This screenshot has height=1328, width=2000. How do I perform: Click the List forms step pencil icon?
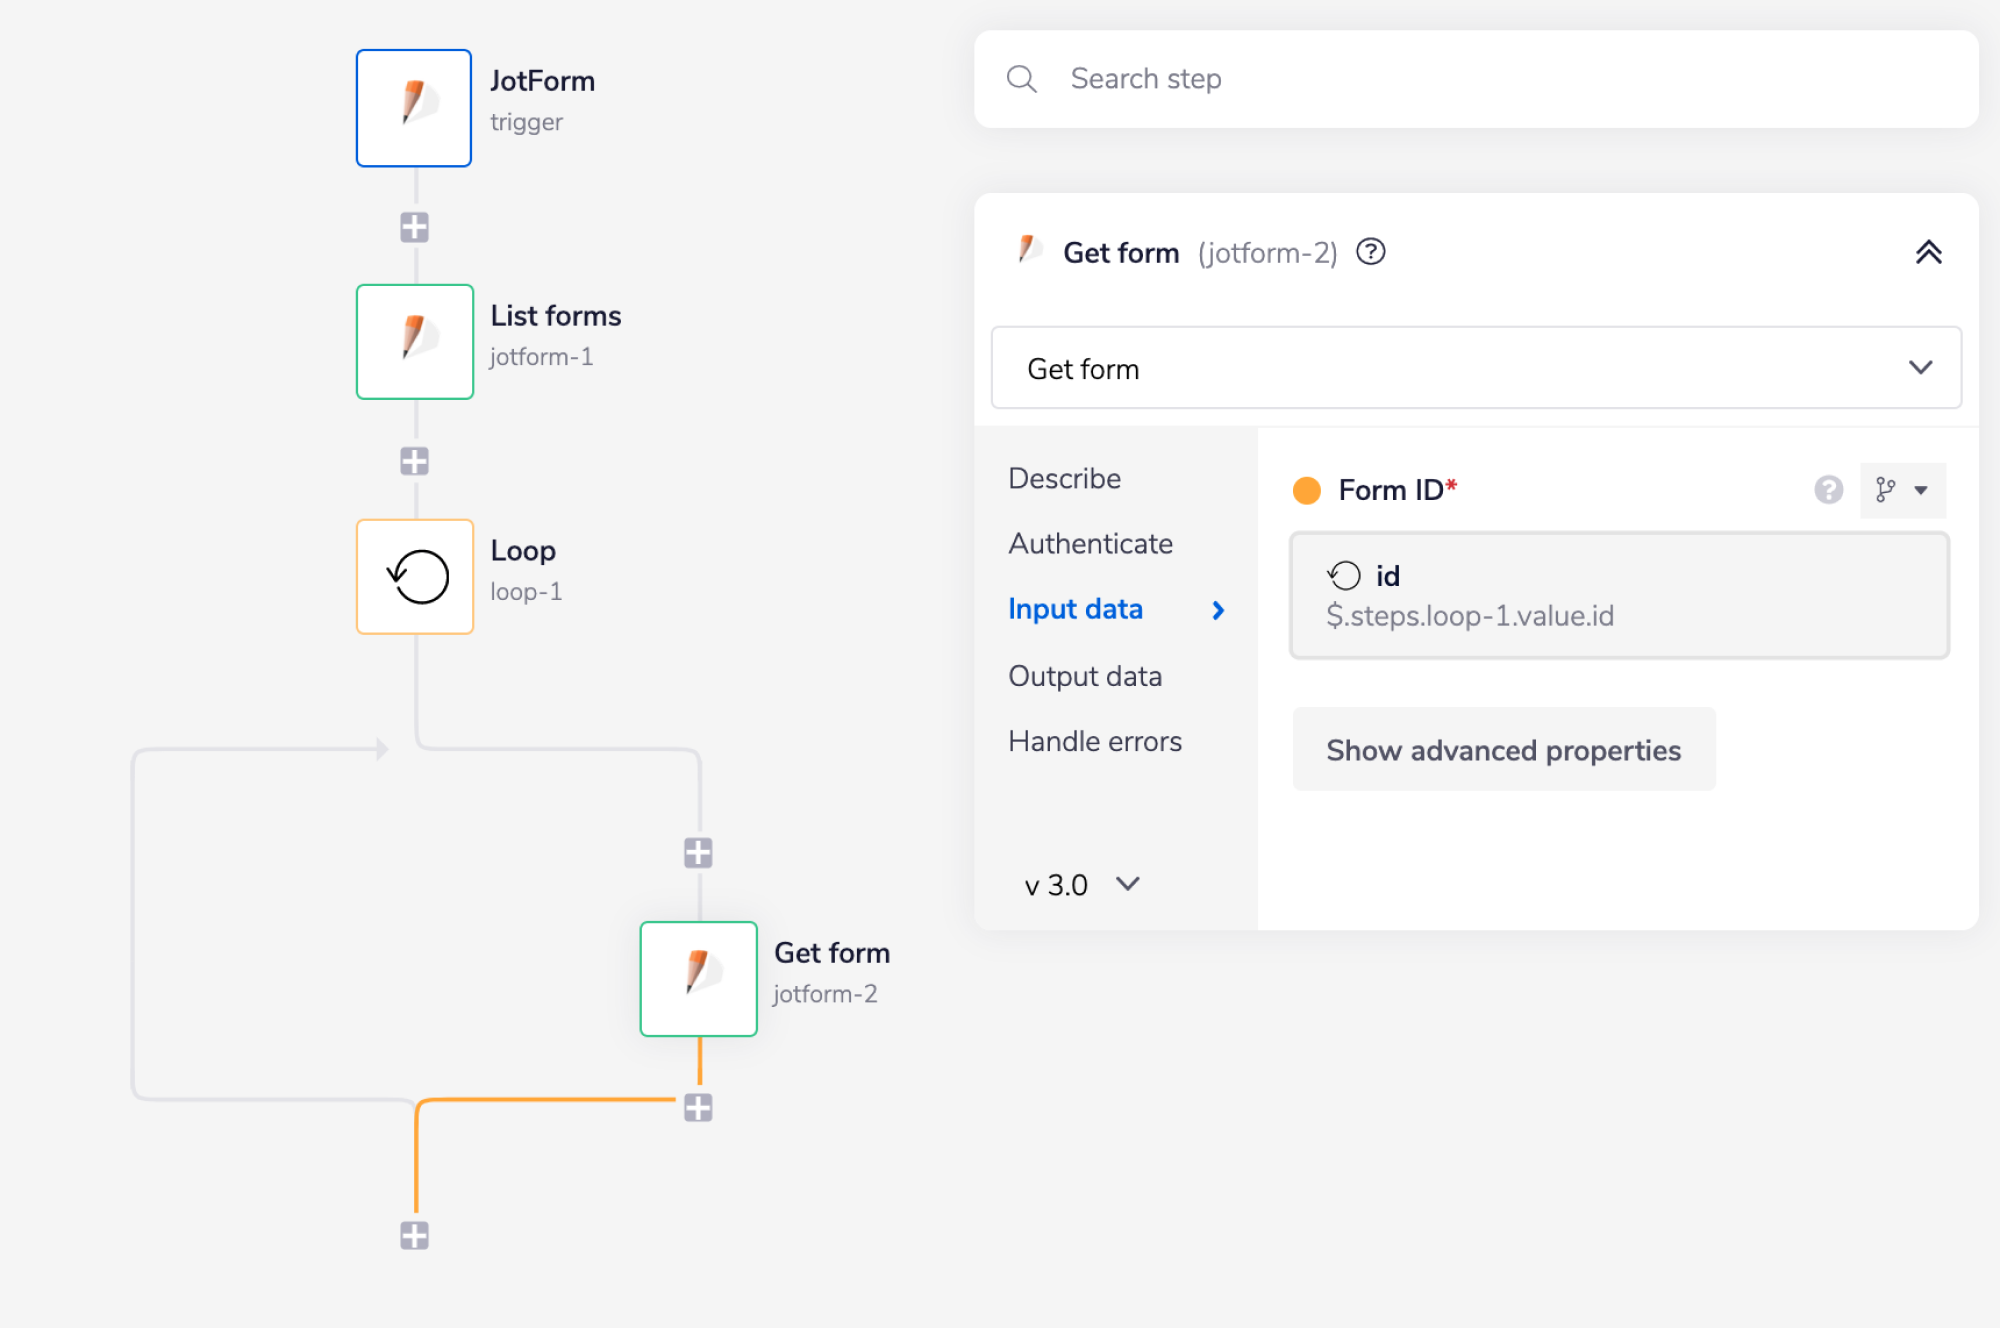(413, 341)
